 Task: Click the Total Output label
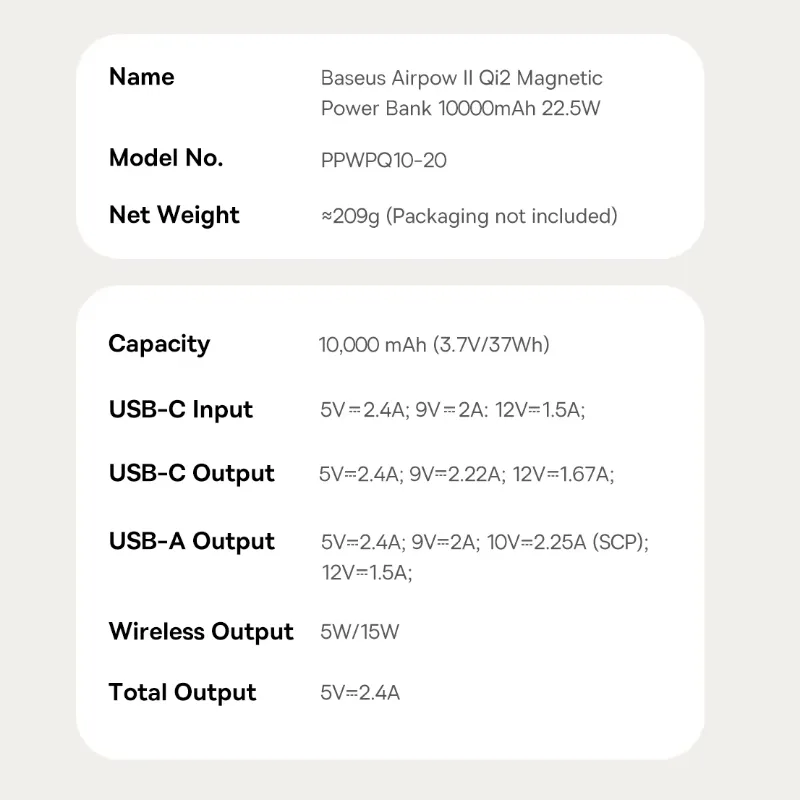pos(183,693)
